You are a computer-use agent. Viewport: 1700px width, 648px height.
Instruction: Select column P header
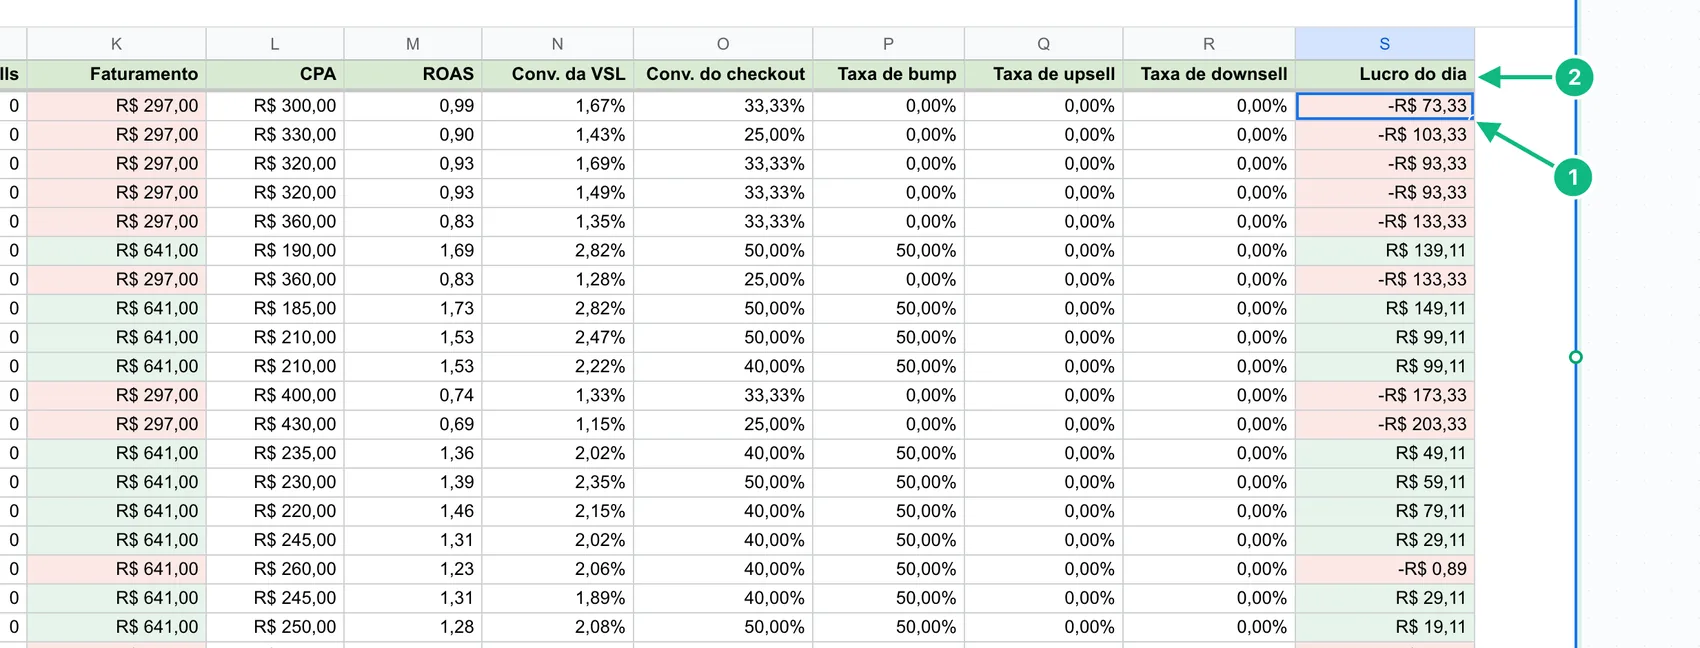pyautogui.click(x=888, y=44)
